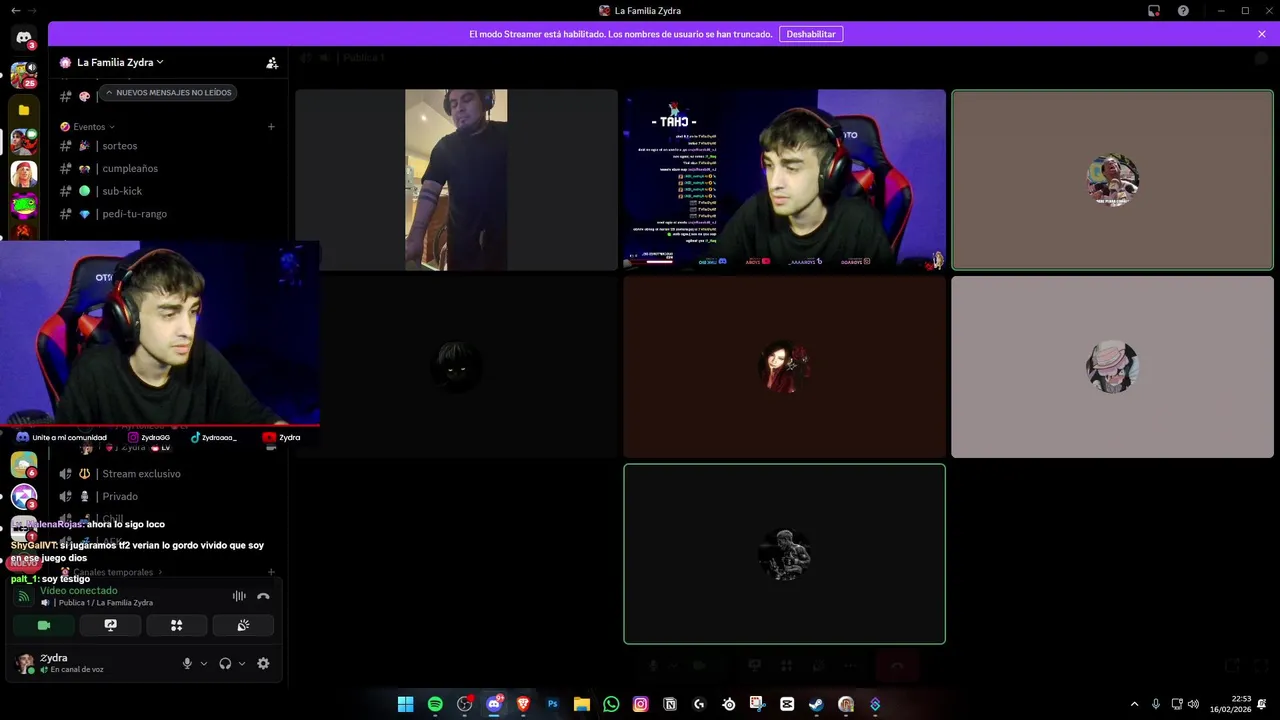1280x720 pixels.
Task: Open Steam from the taskbar
Action: pyautogui.click(x=816, y=704)
